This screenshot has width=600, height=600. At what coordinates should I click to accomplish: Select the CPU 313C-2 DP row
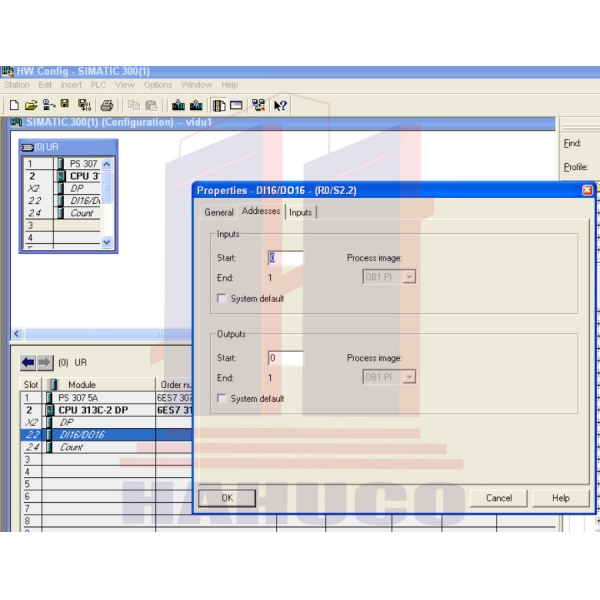[107, 410]
